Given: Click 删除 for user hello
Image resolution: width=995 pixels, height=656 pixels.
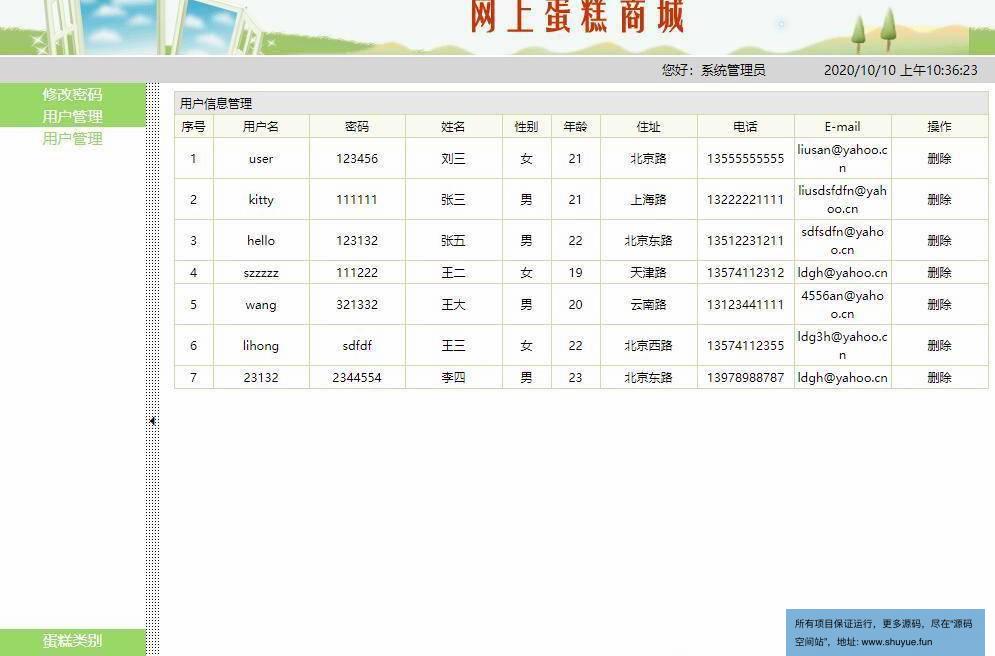Looking at the screenshot, I should point(938,241).
